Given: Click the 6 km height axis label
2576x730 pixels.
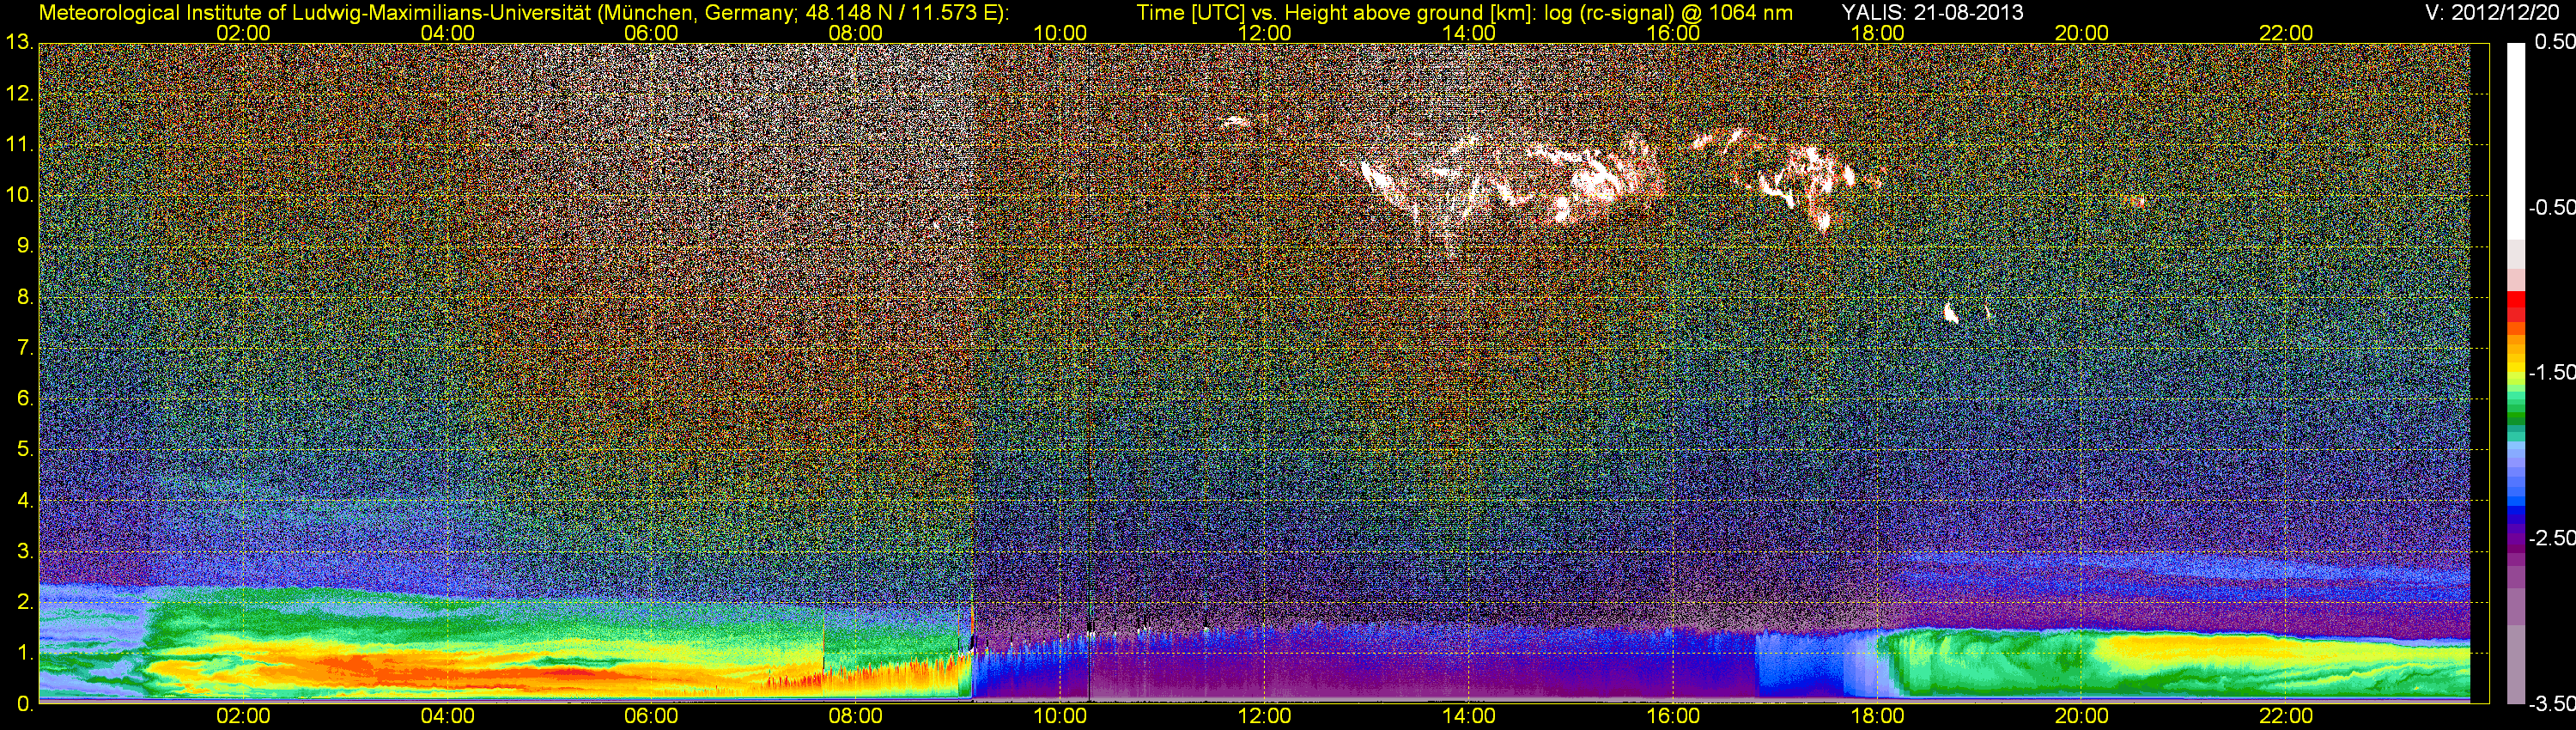Looking at the screenshot, I should click(25, 398).
